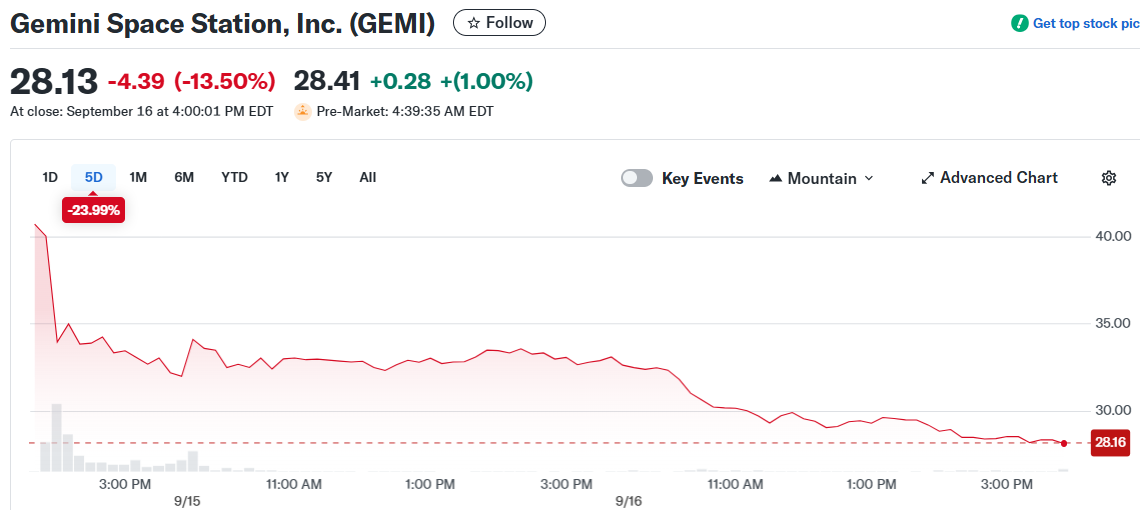
Task: Click the -4.39 (-13.50%) change text
Action: pos(191,81)
